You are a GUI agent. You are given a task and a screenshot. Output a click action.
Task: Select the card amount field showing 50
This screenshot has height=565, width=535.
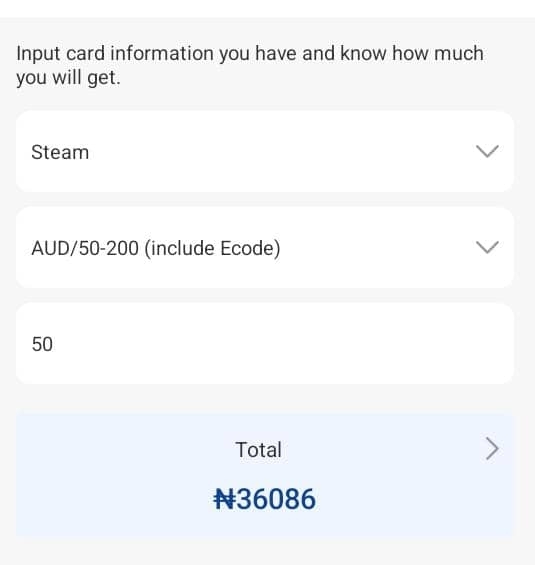click(265, 343)
